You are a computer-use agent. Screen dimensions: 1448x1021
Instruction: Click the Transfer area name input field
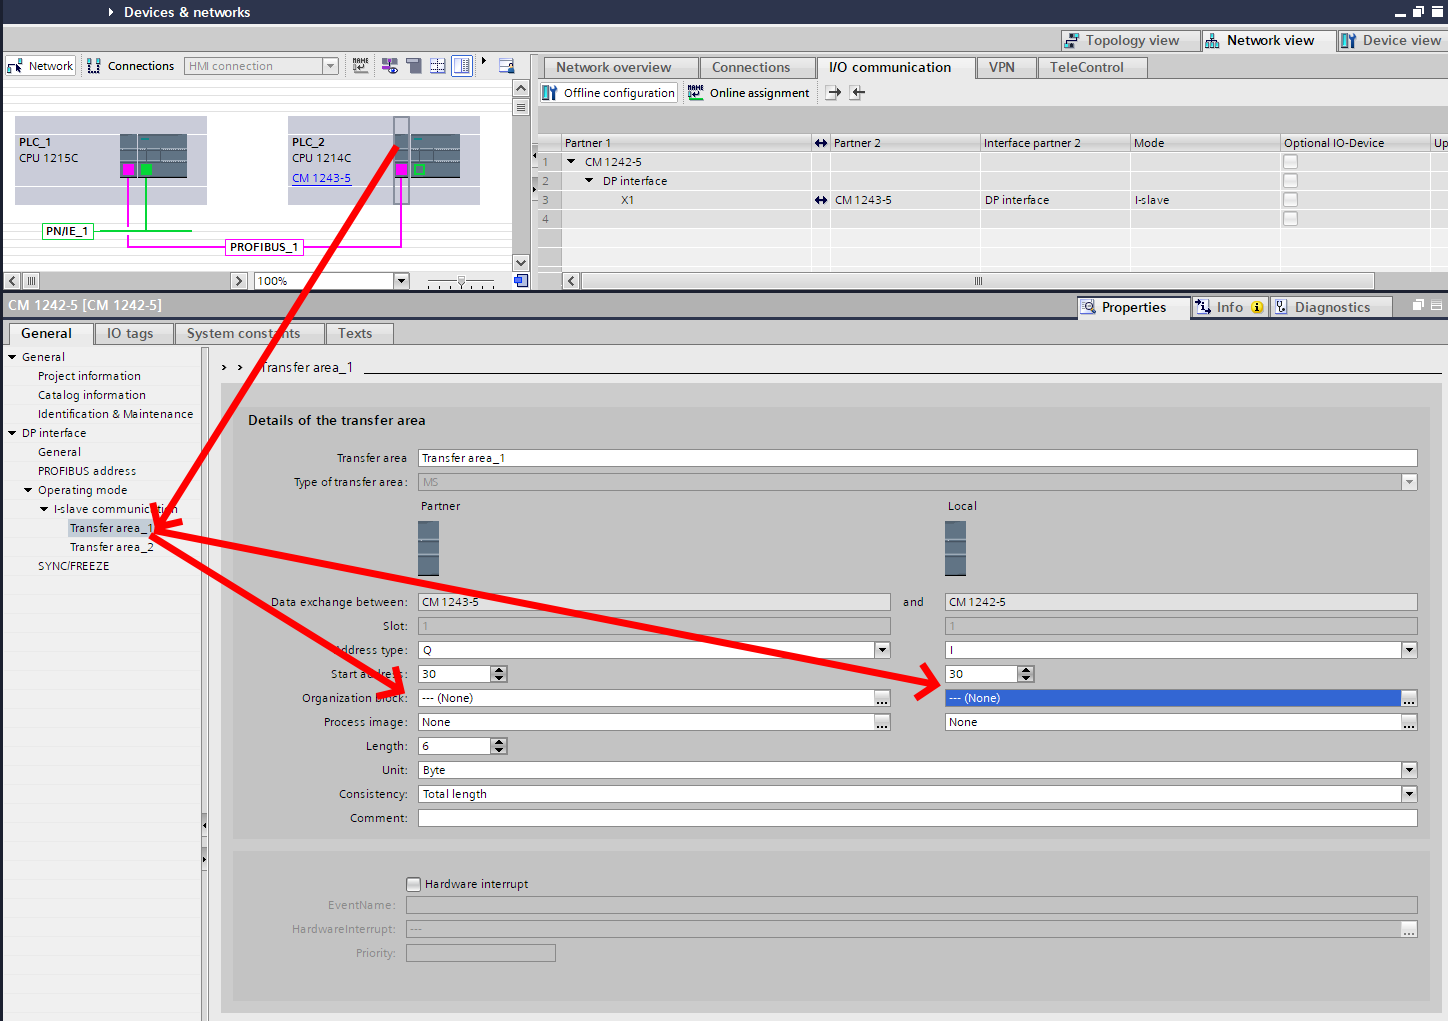tap(917, 458)
